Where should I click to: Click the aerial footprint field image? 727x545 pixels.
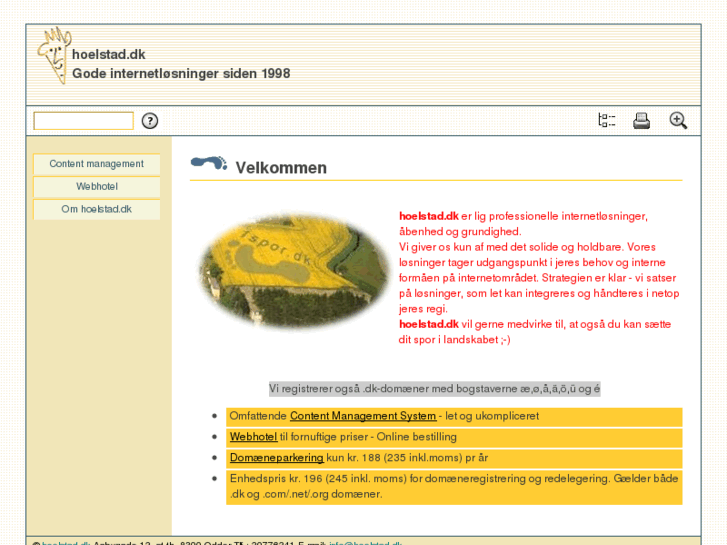pos(295,271)
